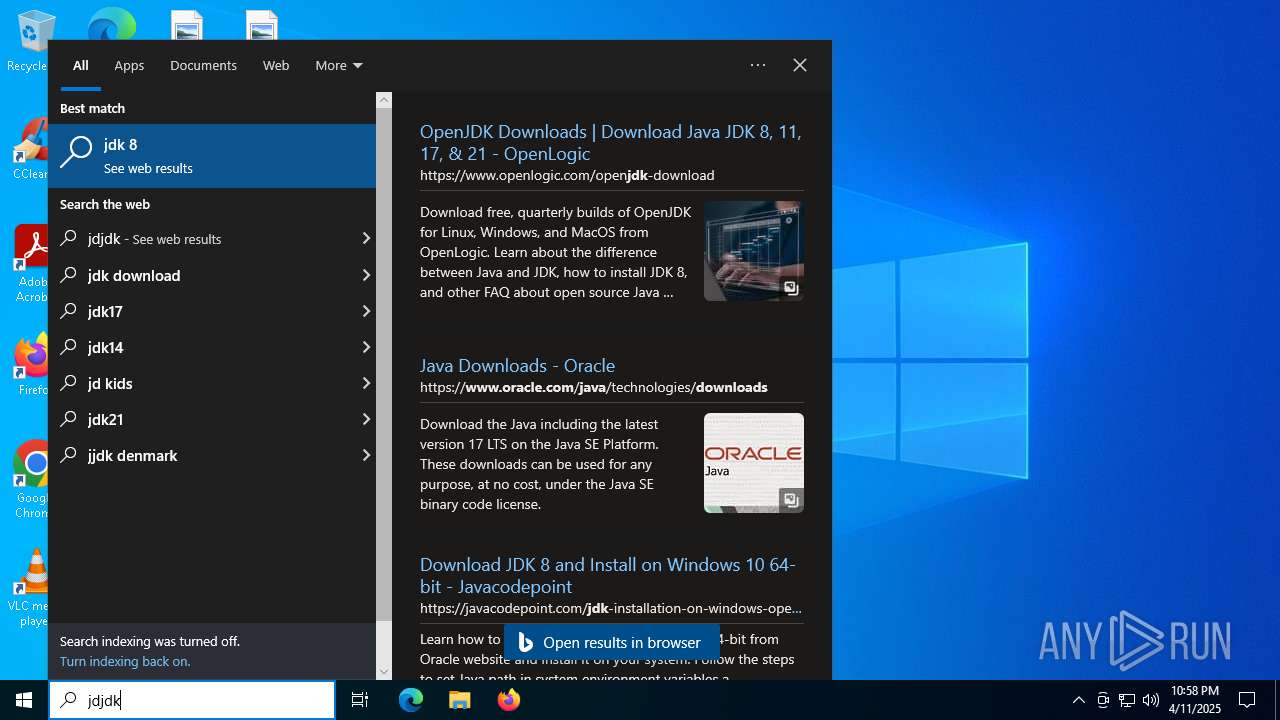Click the expand-image icon on Oracle thumbnail
The height and width of the screenshot is (720, 1280).
tap(791, 500)
